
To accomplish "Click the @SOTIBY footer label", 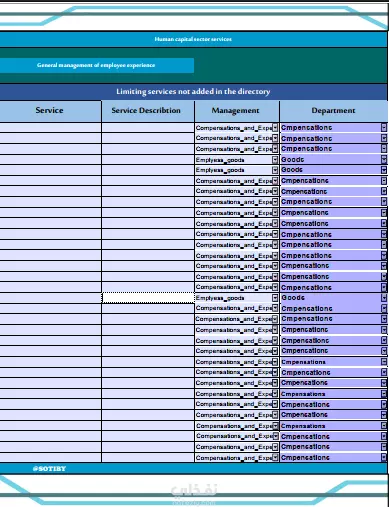I will pyautogui.click(x=49, y=469).
